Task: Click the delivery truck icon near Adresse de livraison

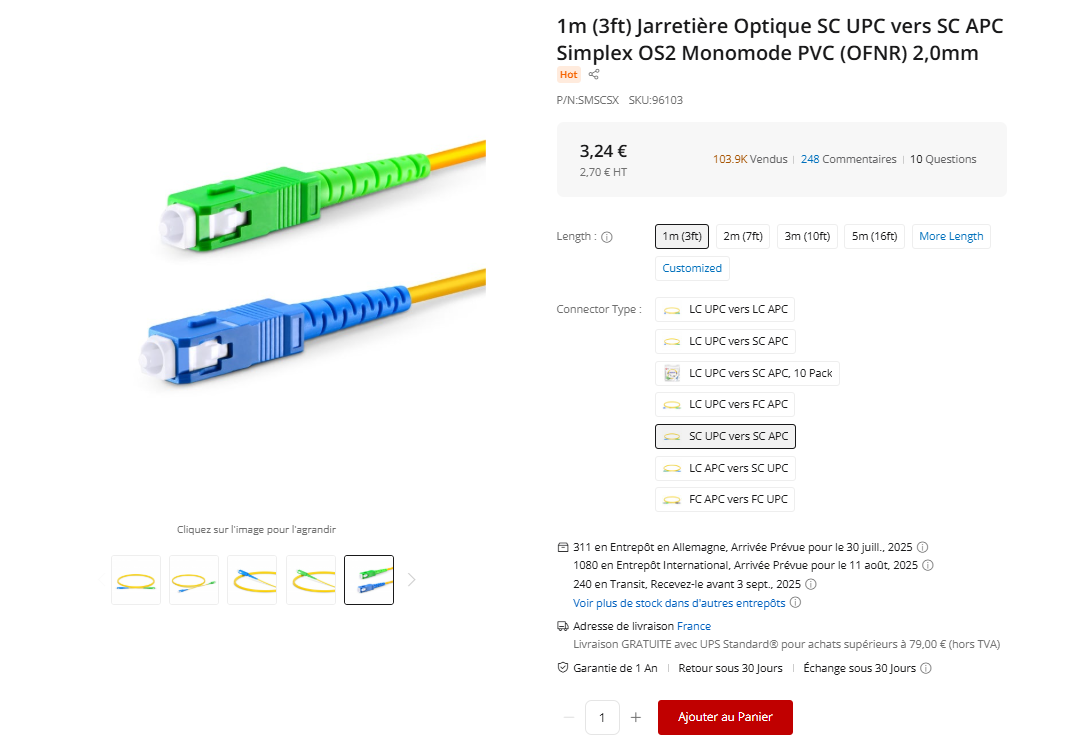Action: (561, 625)
